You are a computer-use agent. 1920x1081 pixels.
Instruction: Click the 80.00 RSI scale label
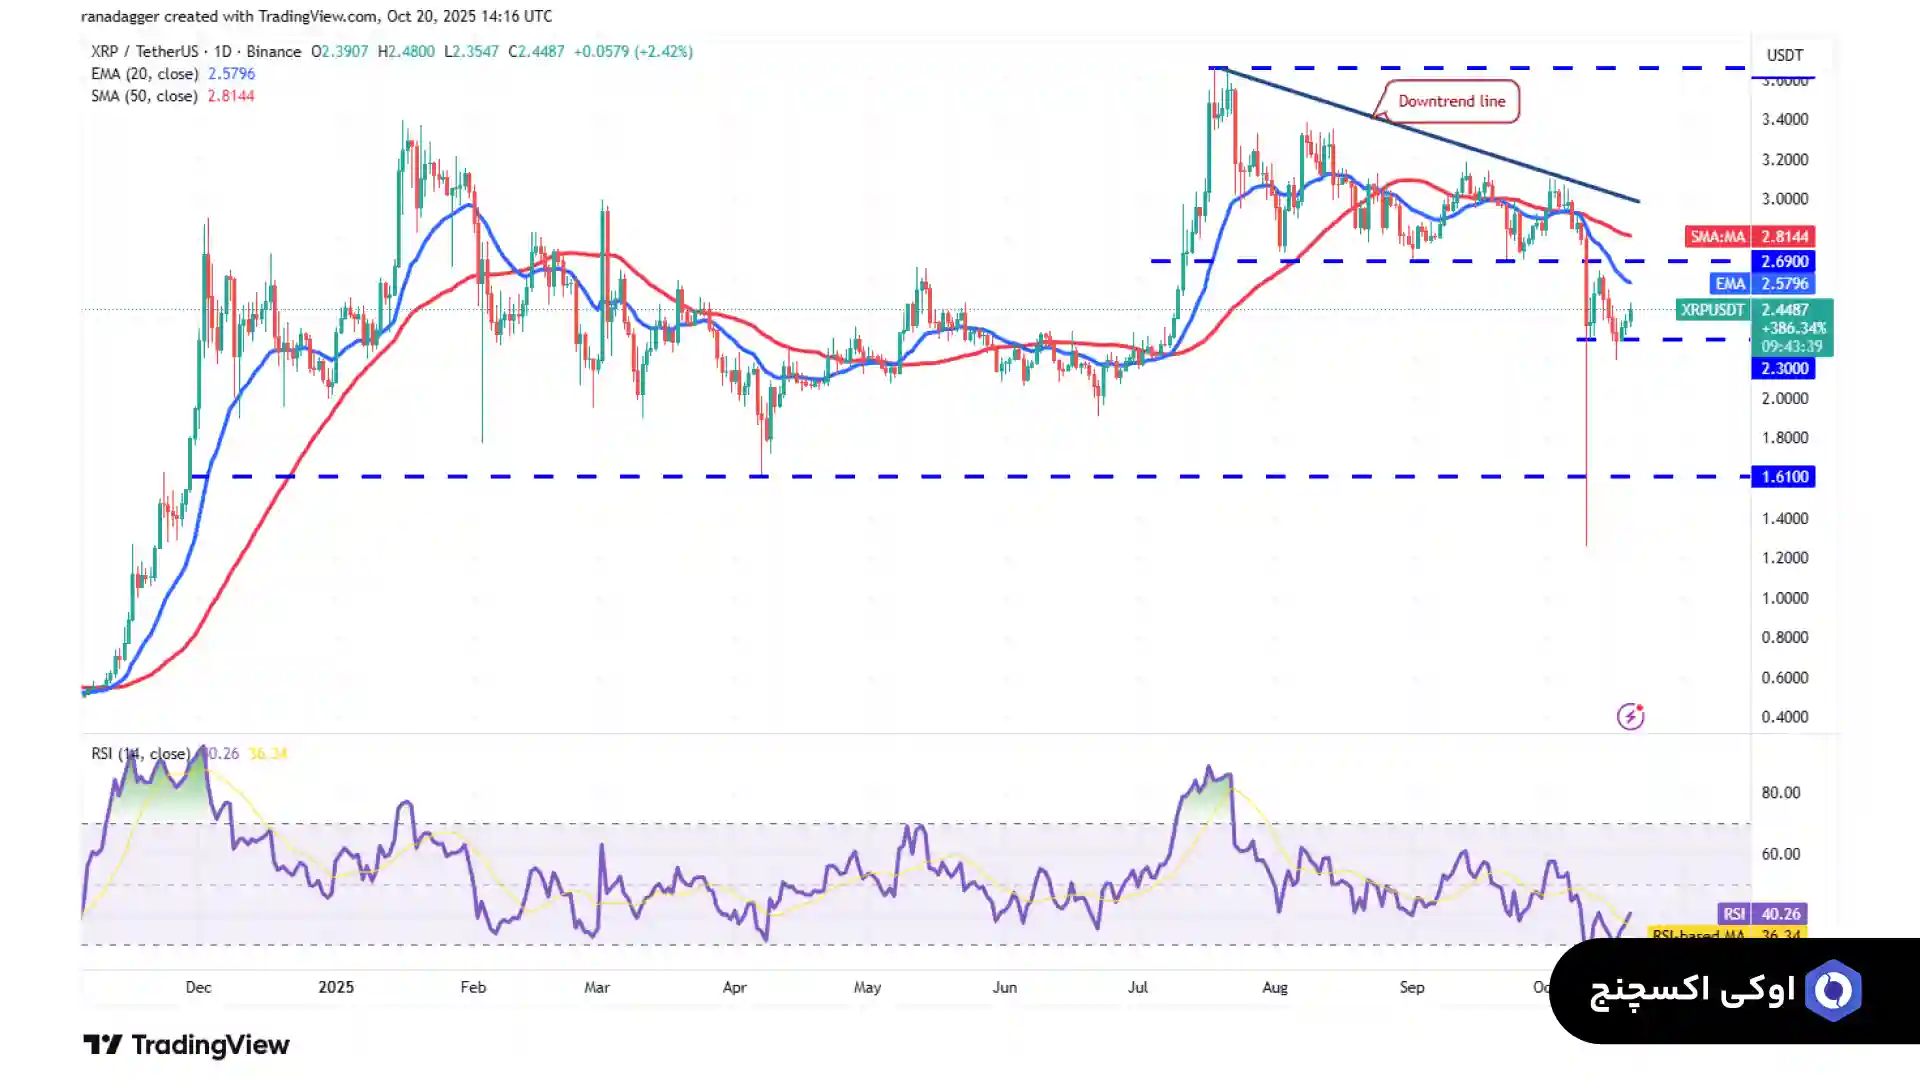click(1780, 793)
